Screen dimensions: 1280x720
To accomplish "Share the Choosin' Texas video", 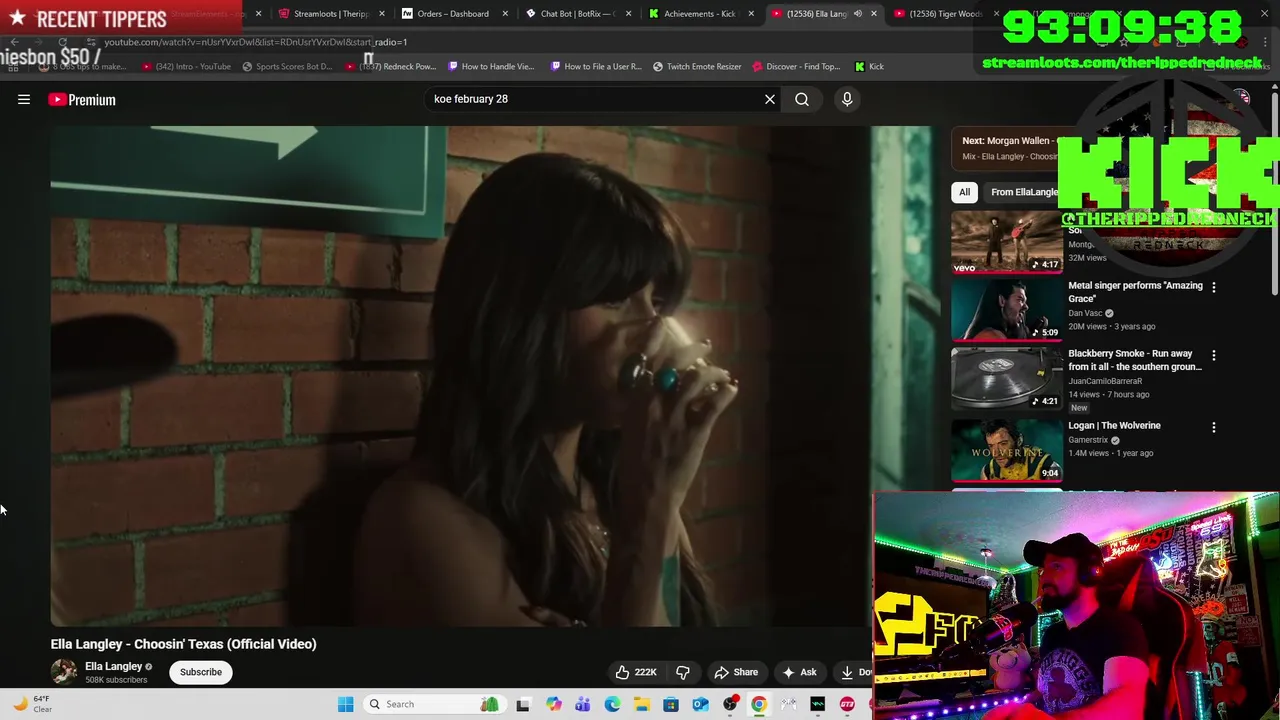I will click(736, 672).
